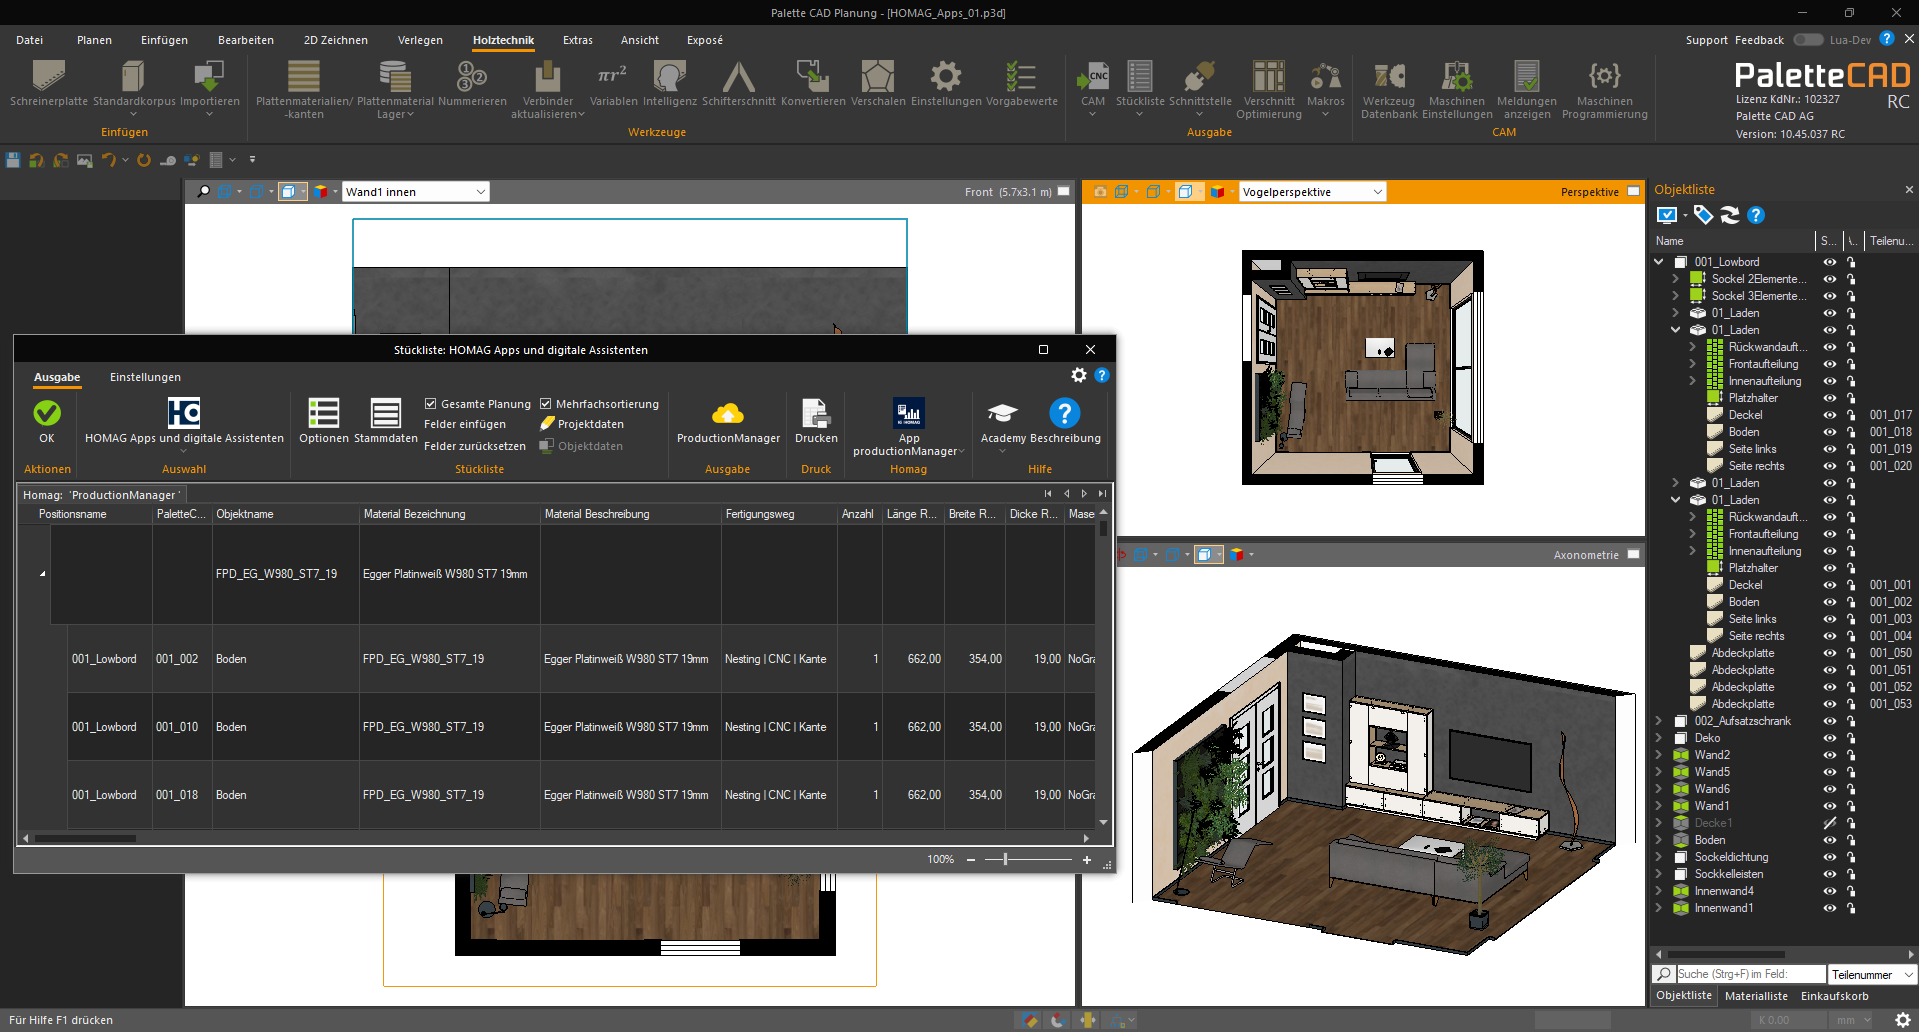Open the CAM export tool
1919x1032 pixels.
pos(1092,78)
